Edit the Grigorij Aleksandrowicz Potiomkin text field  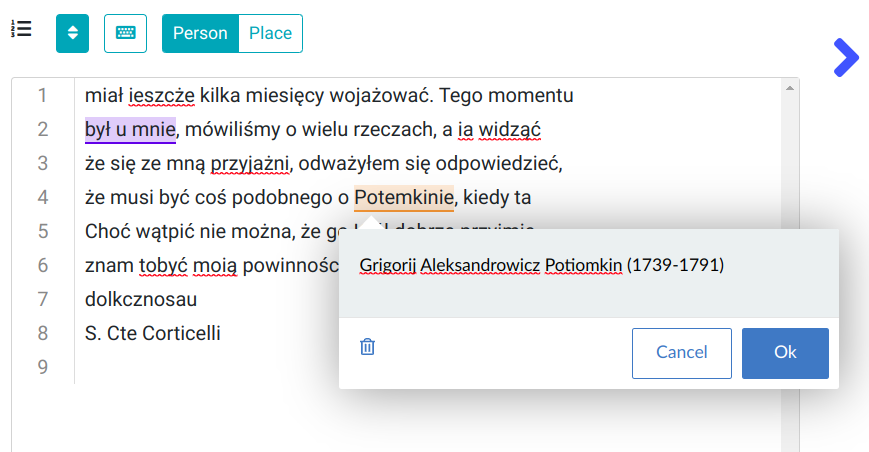(x=540, y=266)
